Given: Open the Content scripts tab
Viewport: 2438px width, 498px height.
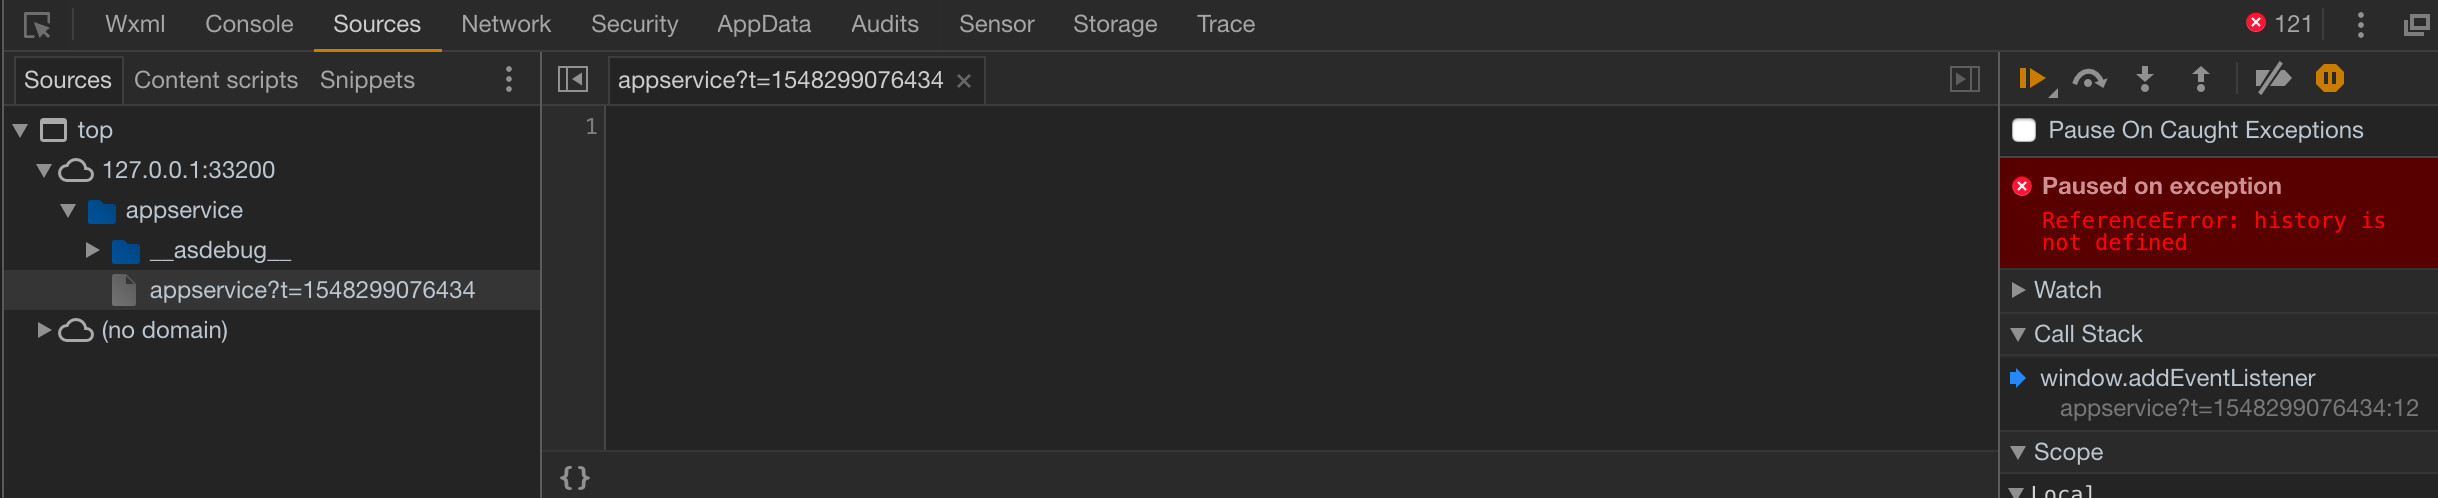Looking at the screenshot, I should (x=216, y=80).
